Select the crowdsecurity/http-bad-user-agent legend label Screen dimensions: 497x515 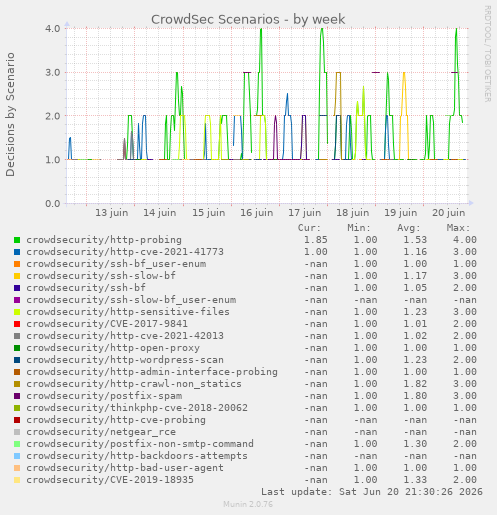[125, 468]
